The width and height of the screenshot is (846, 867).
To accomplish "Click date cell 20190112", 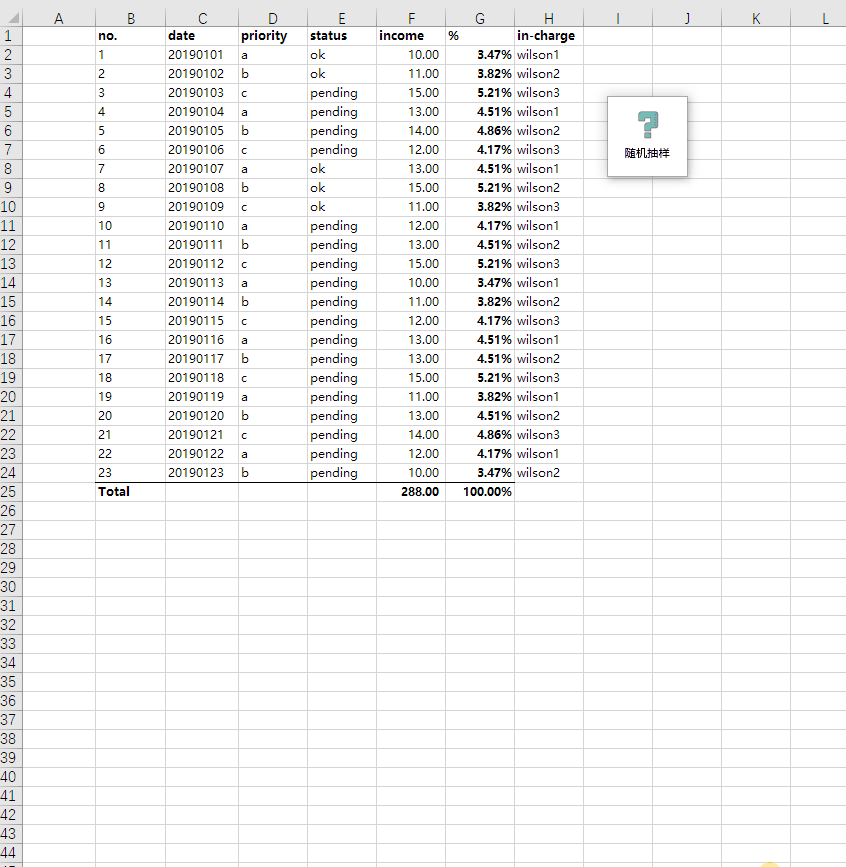I will click(201, 264).
